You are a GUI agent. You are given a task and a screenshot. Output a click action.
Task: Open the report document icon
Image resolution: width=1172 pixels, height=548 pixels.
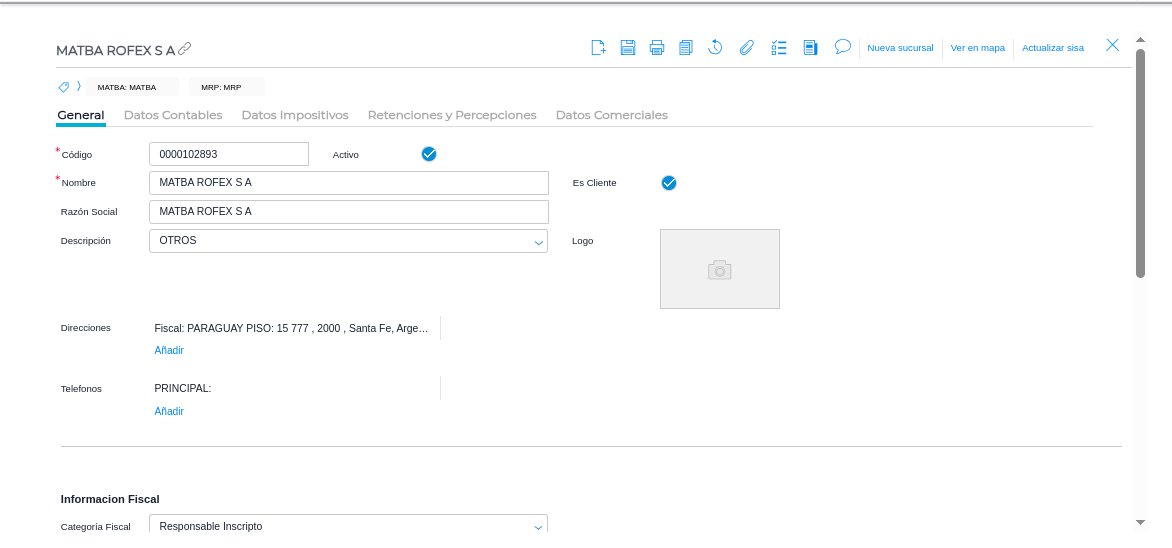[810, 48]
